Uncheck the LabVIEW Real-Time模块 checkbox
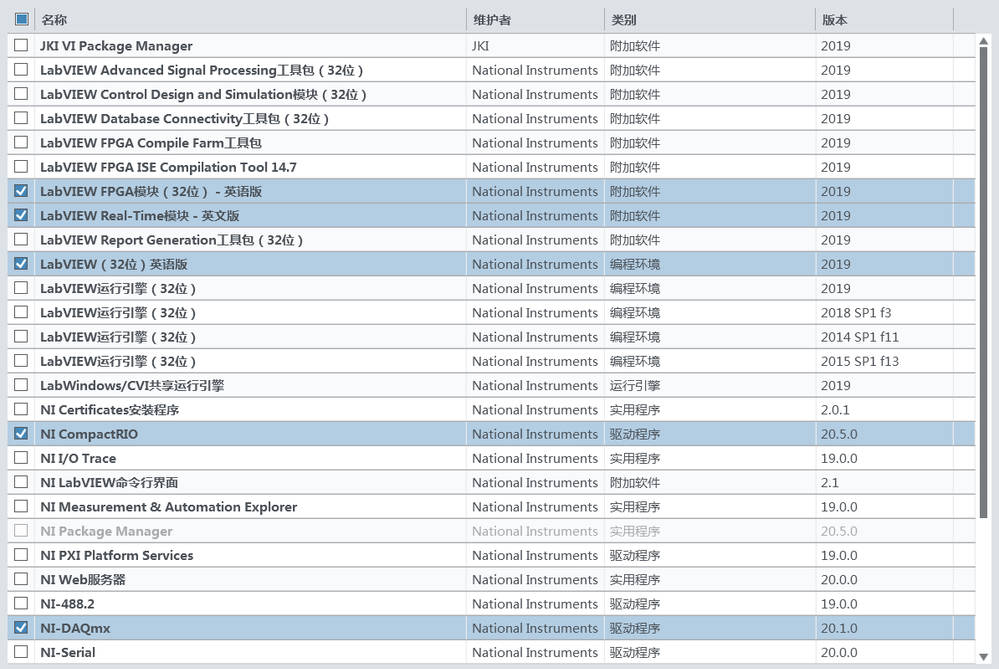The image size is (999, 669). coord(21,215)
